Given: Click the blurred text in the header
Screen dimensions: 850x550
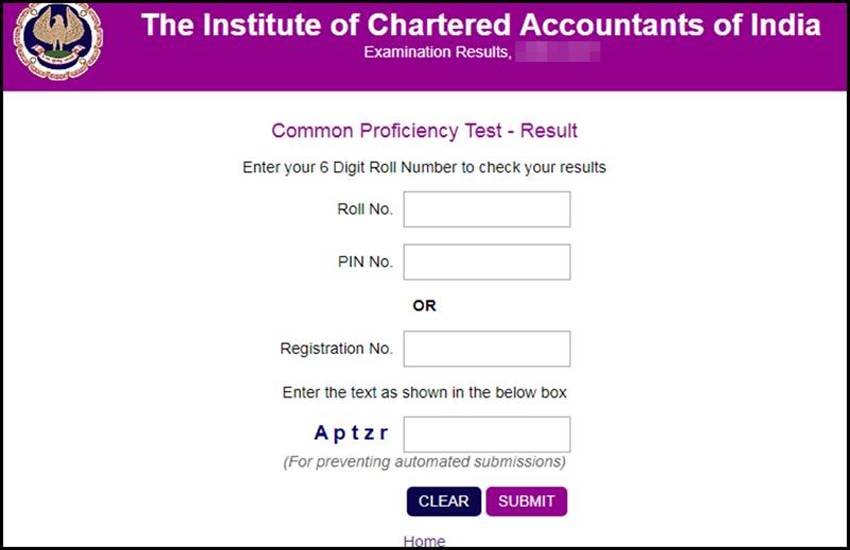Looking at the screenshot, I should coord(558,51).
